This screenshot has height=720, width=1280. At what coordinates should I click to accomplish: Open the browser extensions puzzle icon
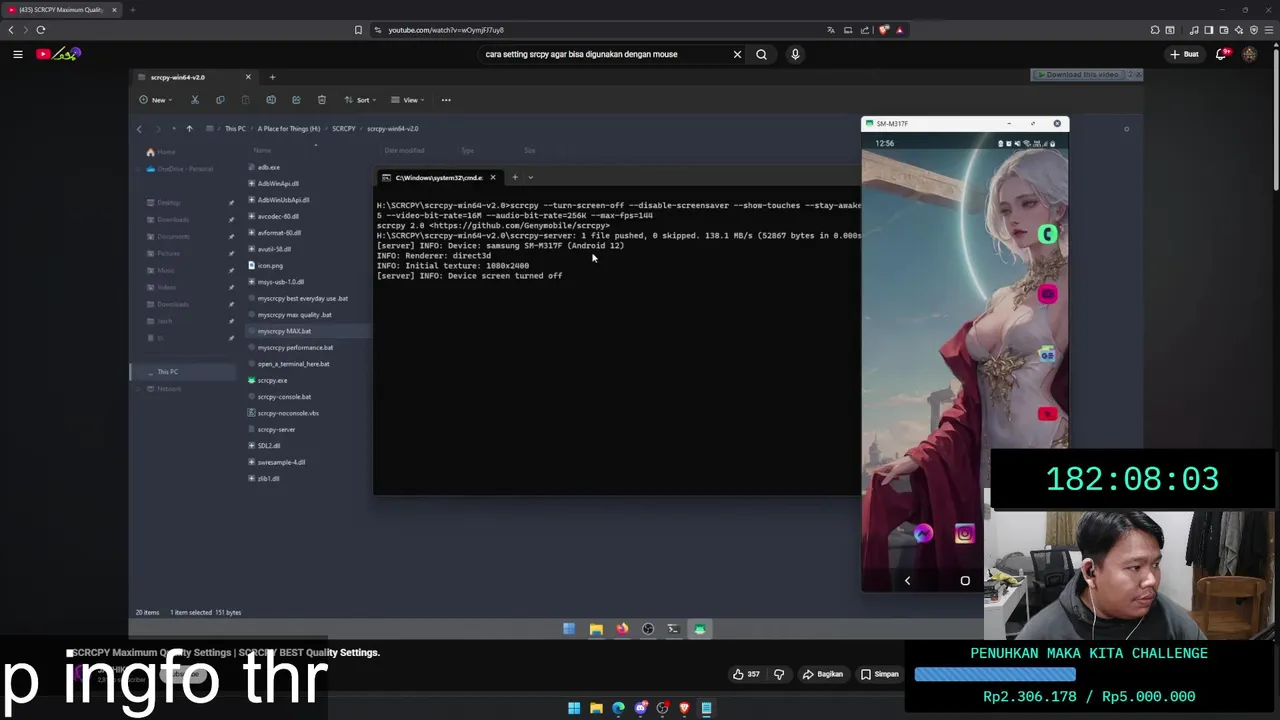tap(1155, 30)
